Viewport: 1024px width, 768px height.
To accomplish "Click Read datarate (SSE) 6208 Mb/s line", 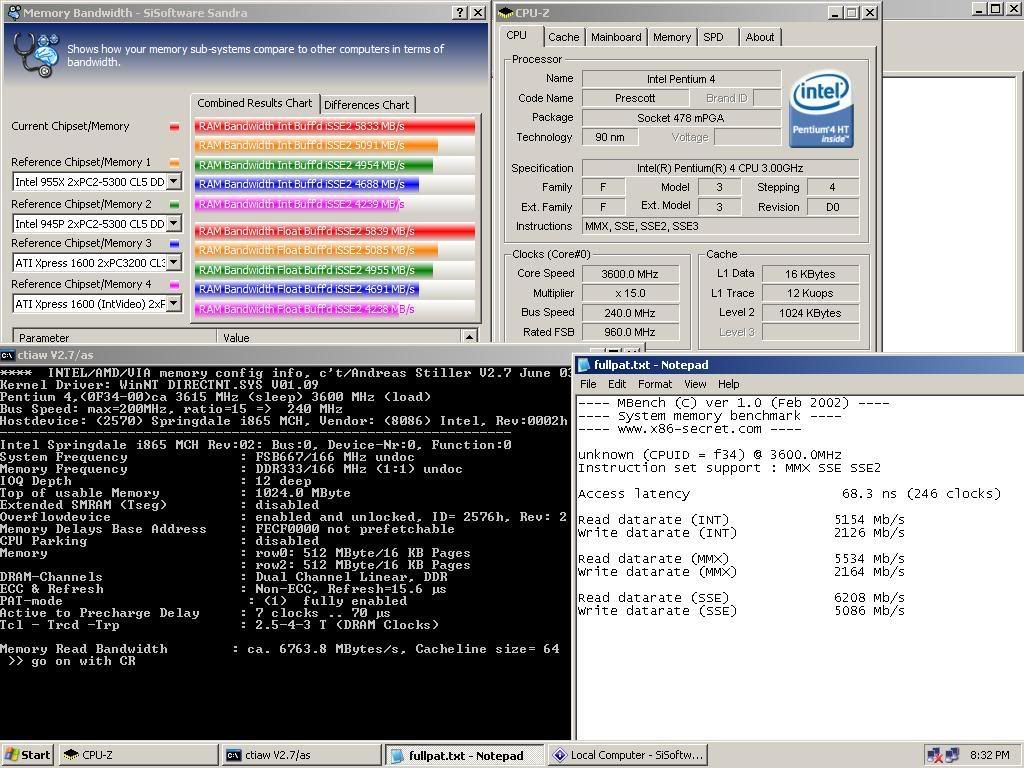I will pos(741,598).
